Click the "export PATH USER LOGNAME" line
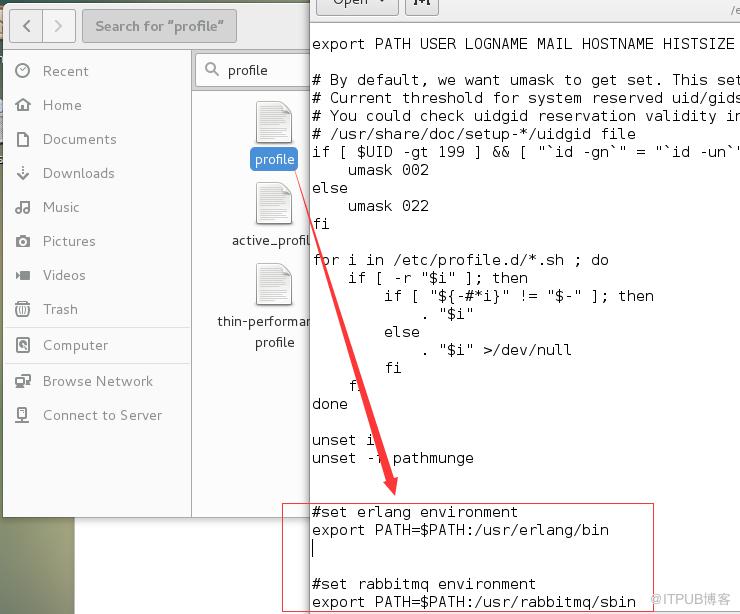740x614 pixels. pos(523,44)
